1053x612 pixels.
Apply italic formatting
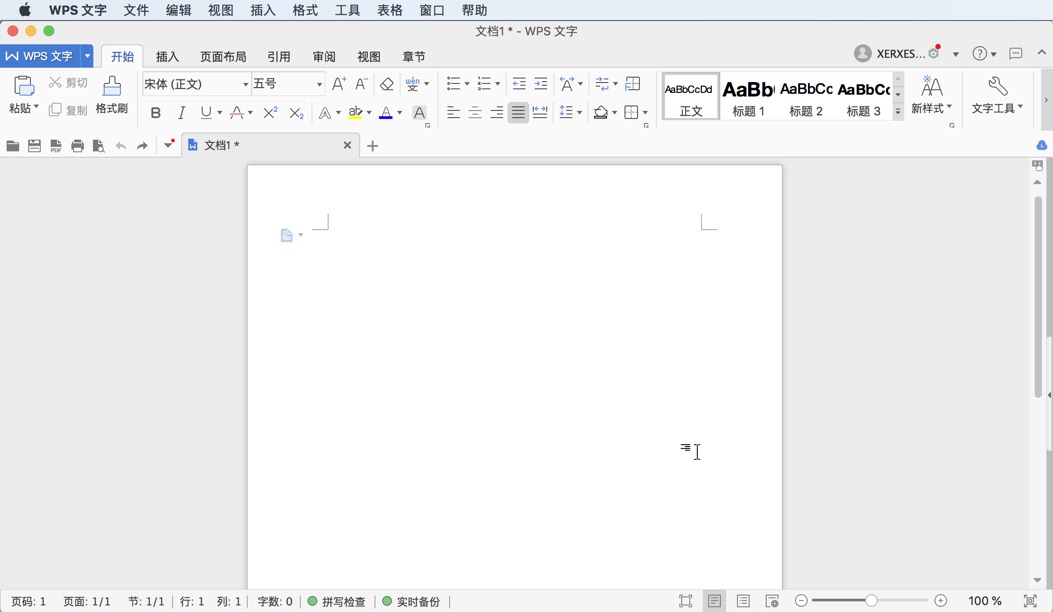181,112
